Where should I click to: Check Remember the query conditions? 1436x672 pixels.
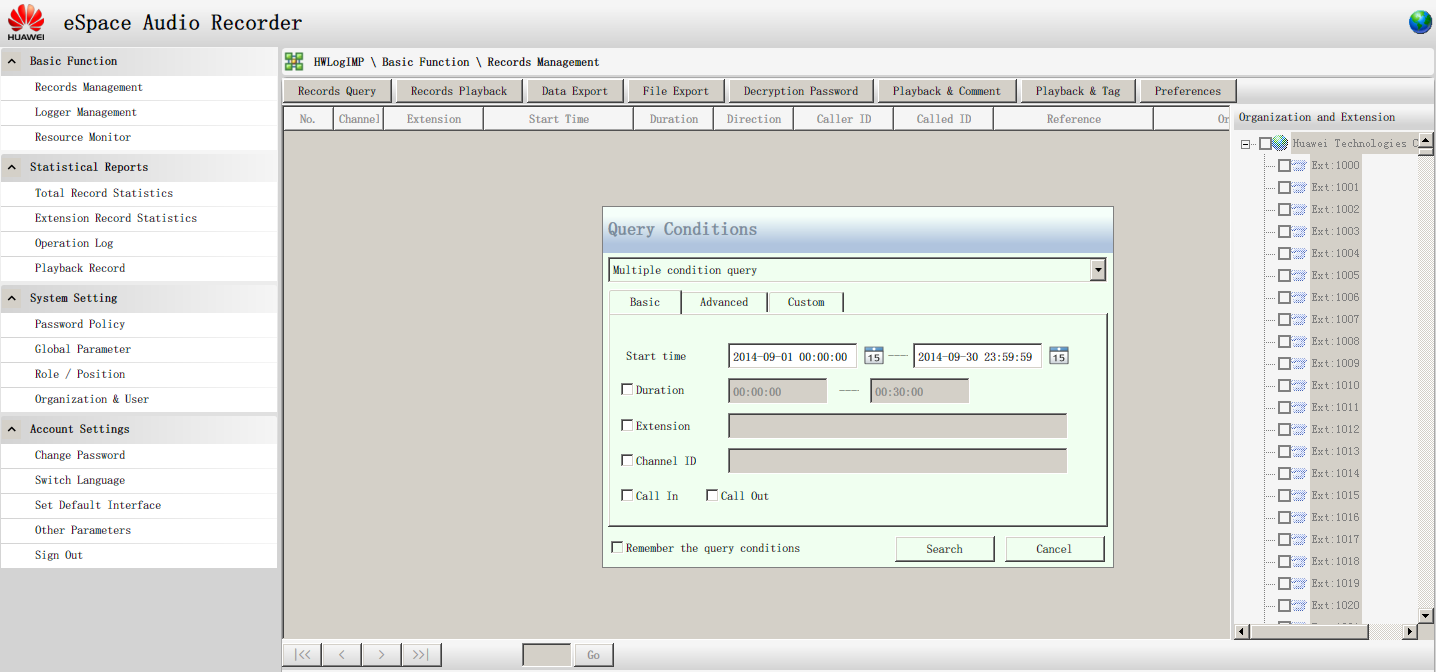[617, 548]
